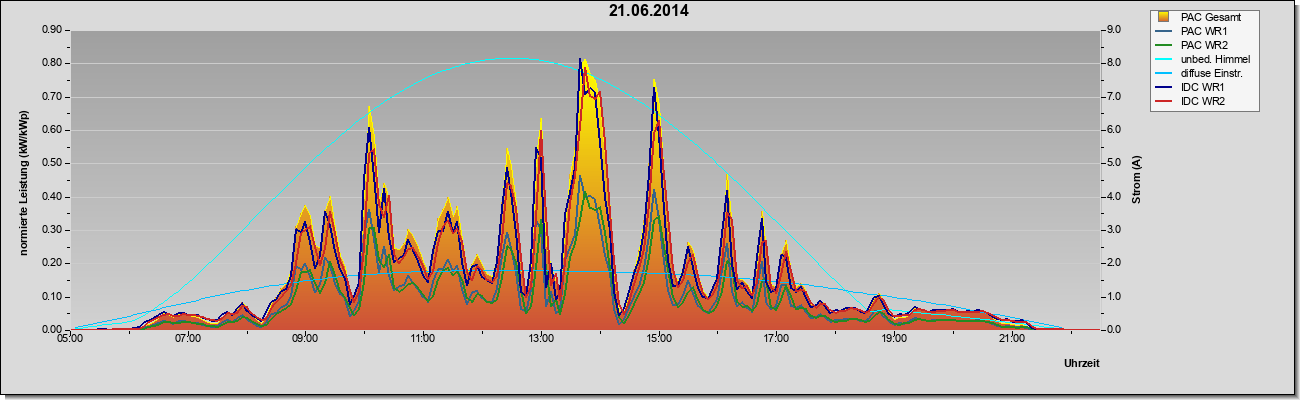
Task: Click the 15:00 time axis label
Action: pyautogui.click(x=658, y=340)
